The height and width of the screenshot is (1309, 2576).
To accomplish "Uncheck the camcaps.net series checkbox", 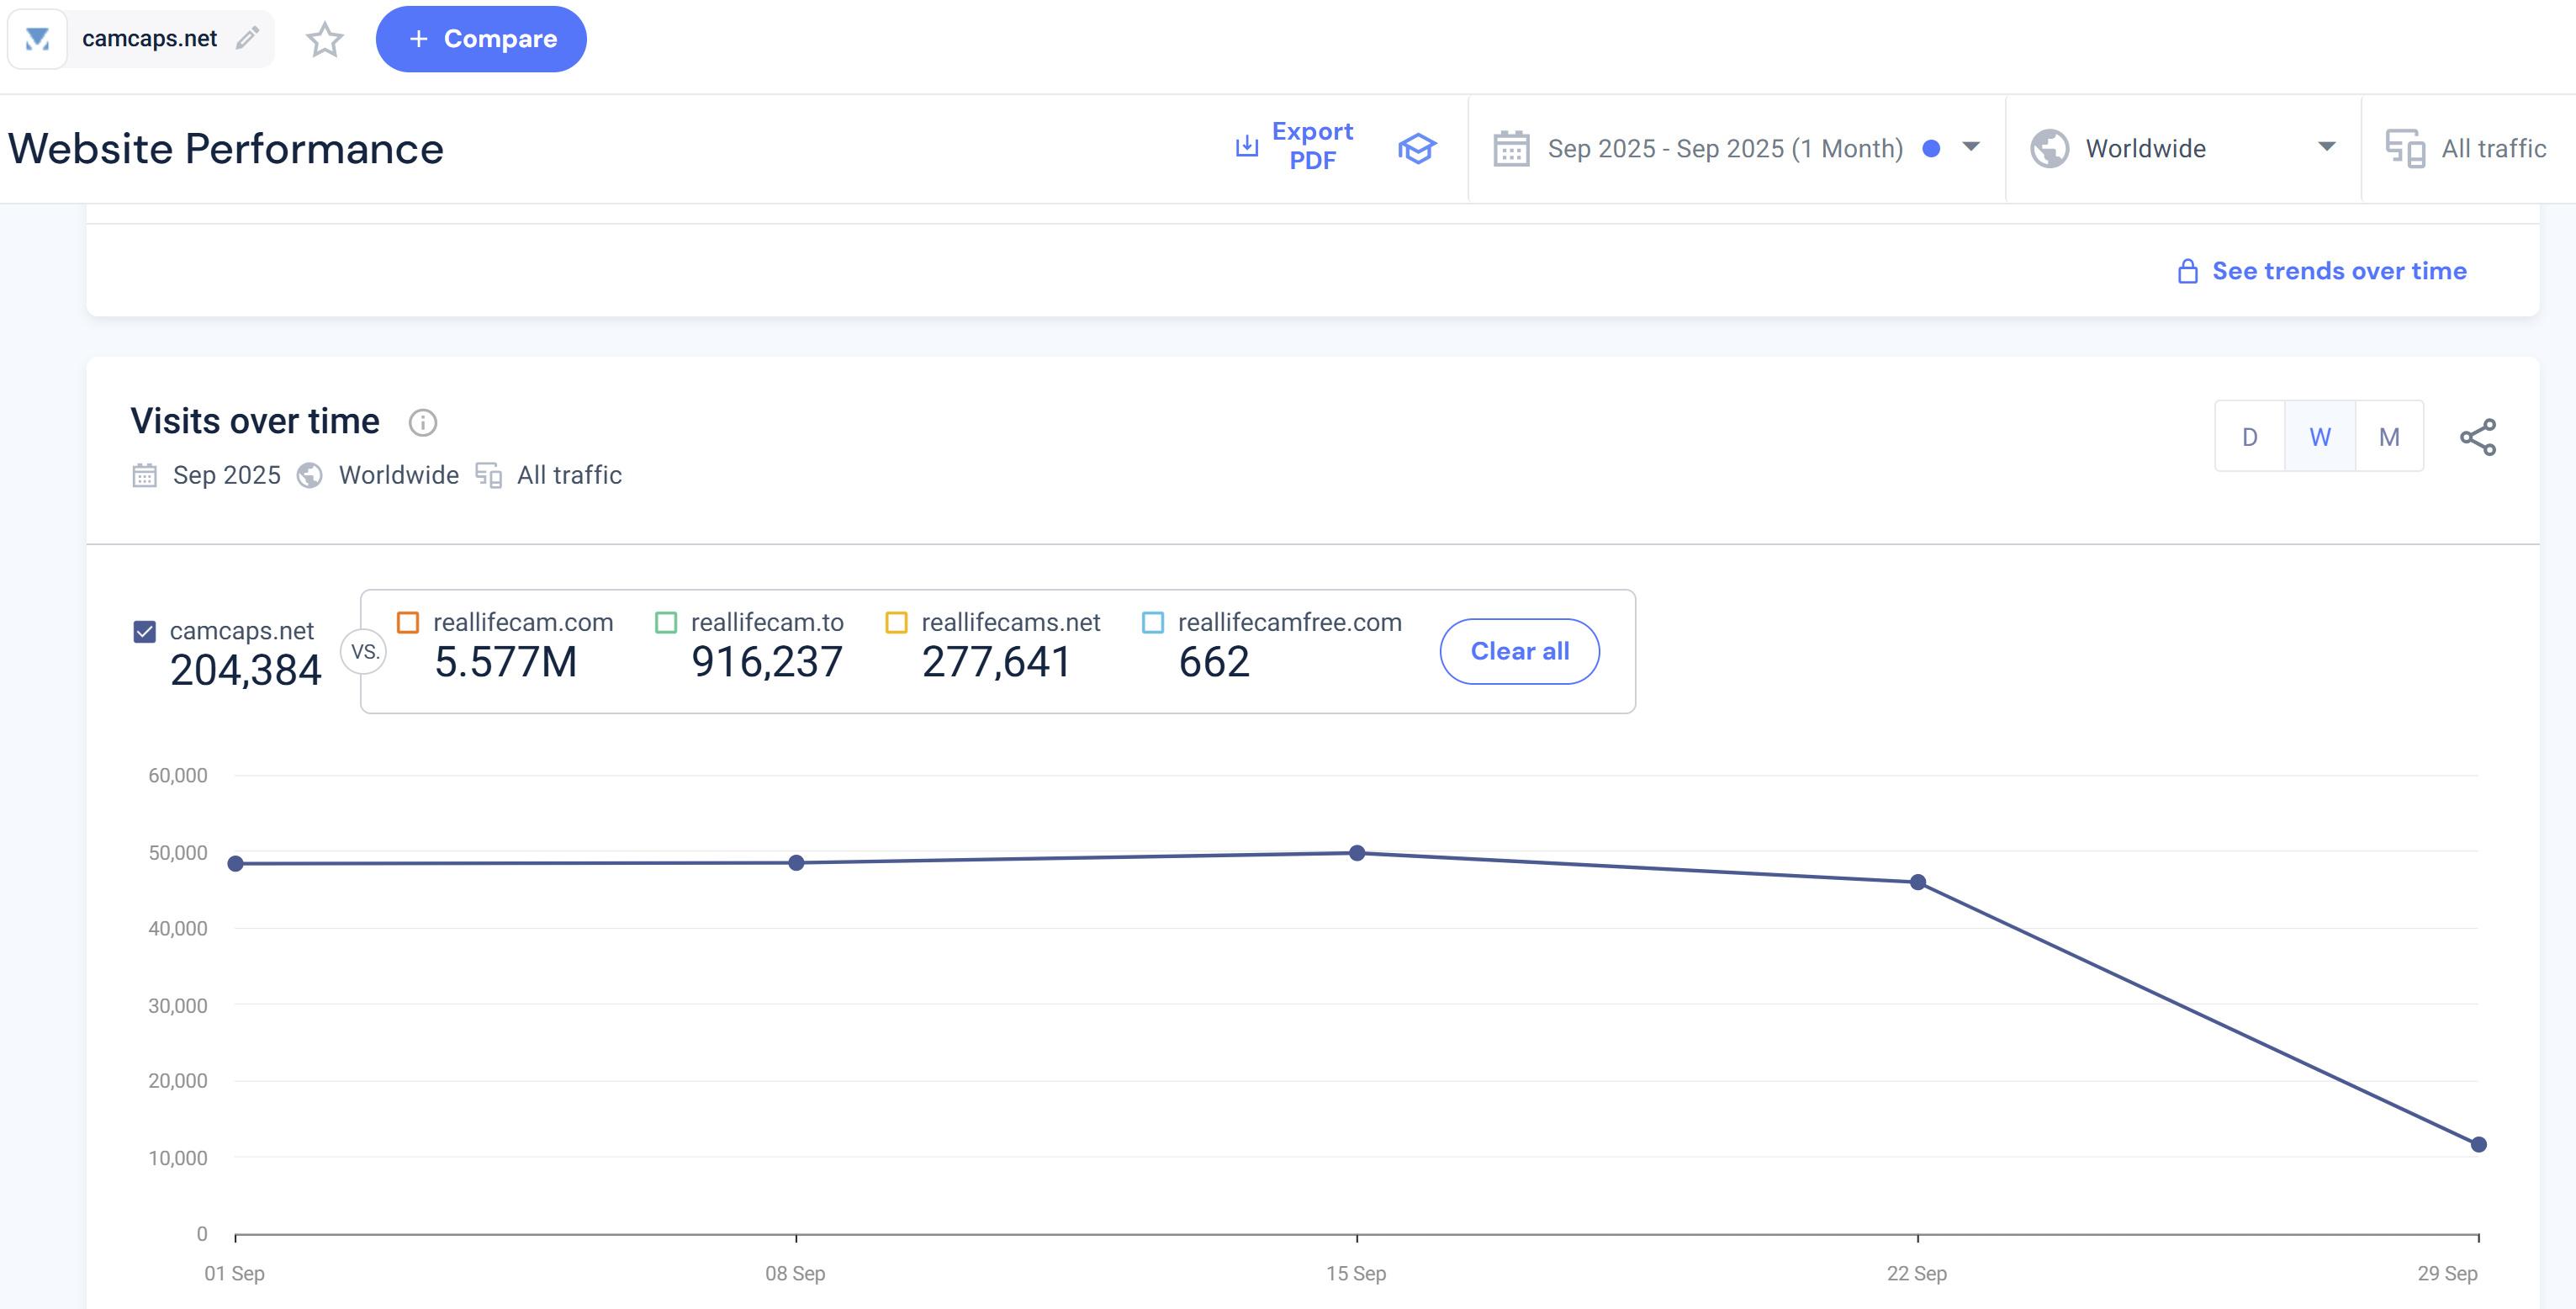I will (145, 631).
